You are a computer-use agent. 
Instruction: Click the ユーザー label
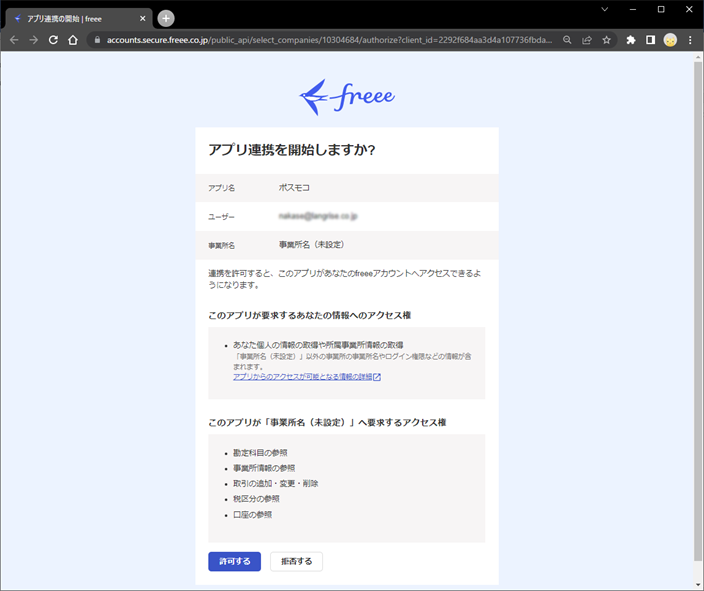[x=221, y=217]
